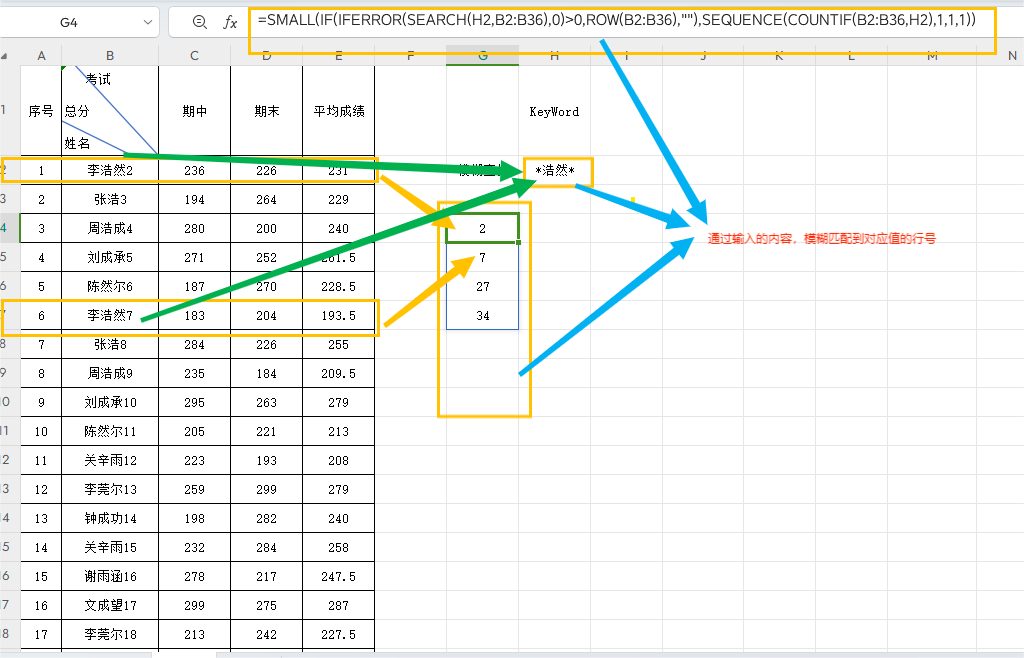Select name cell 关辛雨15
This screenshot has width=1024, height=658.
110,547
